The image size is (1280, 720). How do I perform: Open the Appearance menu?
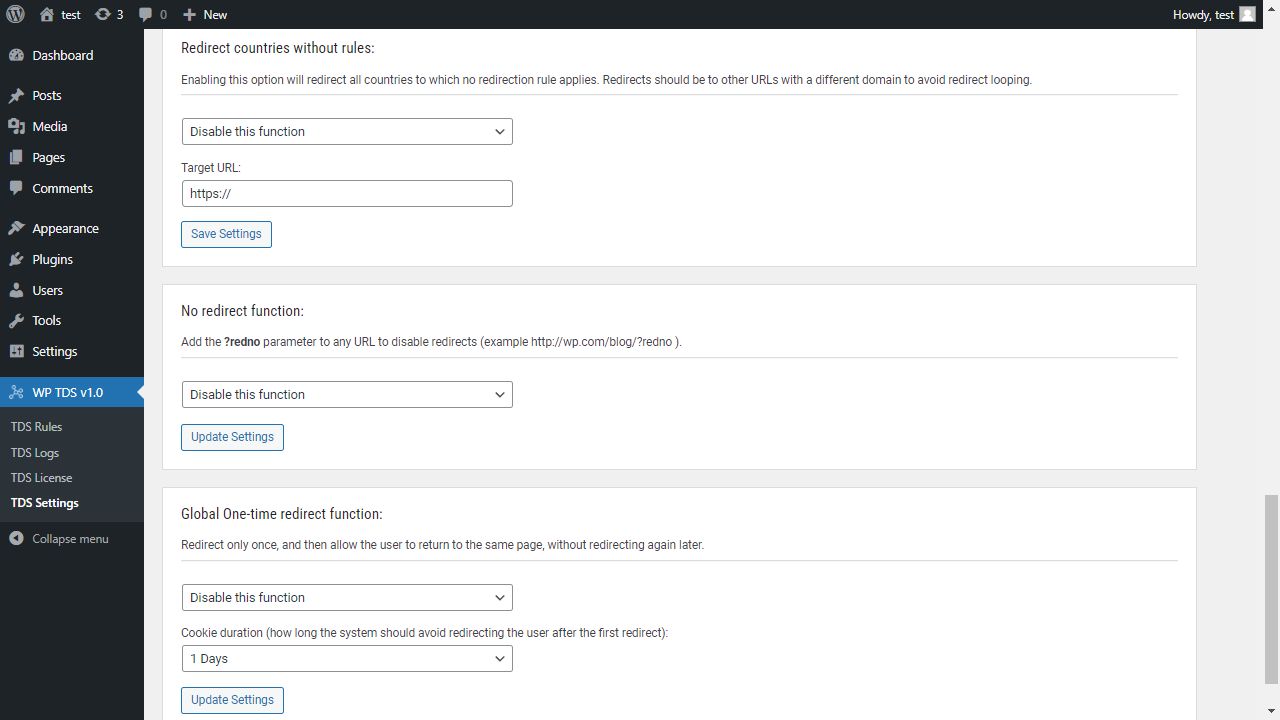coord(65,228)
